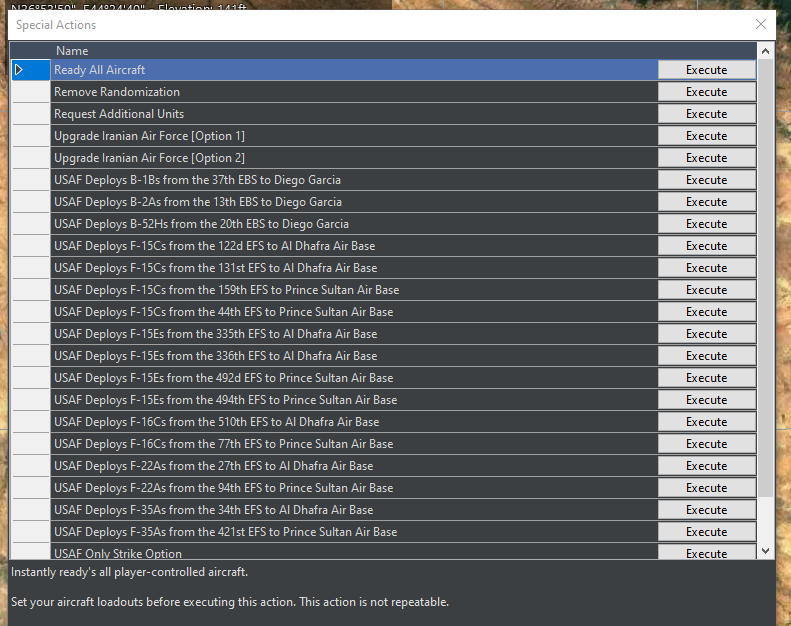Select F-22As from the 27th EFS row
Image resolution: width=791 pixels, height=626 pixels.
pos(354,466)
